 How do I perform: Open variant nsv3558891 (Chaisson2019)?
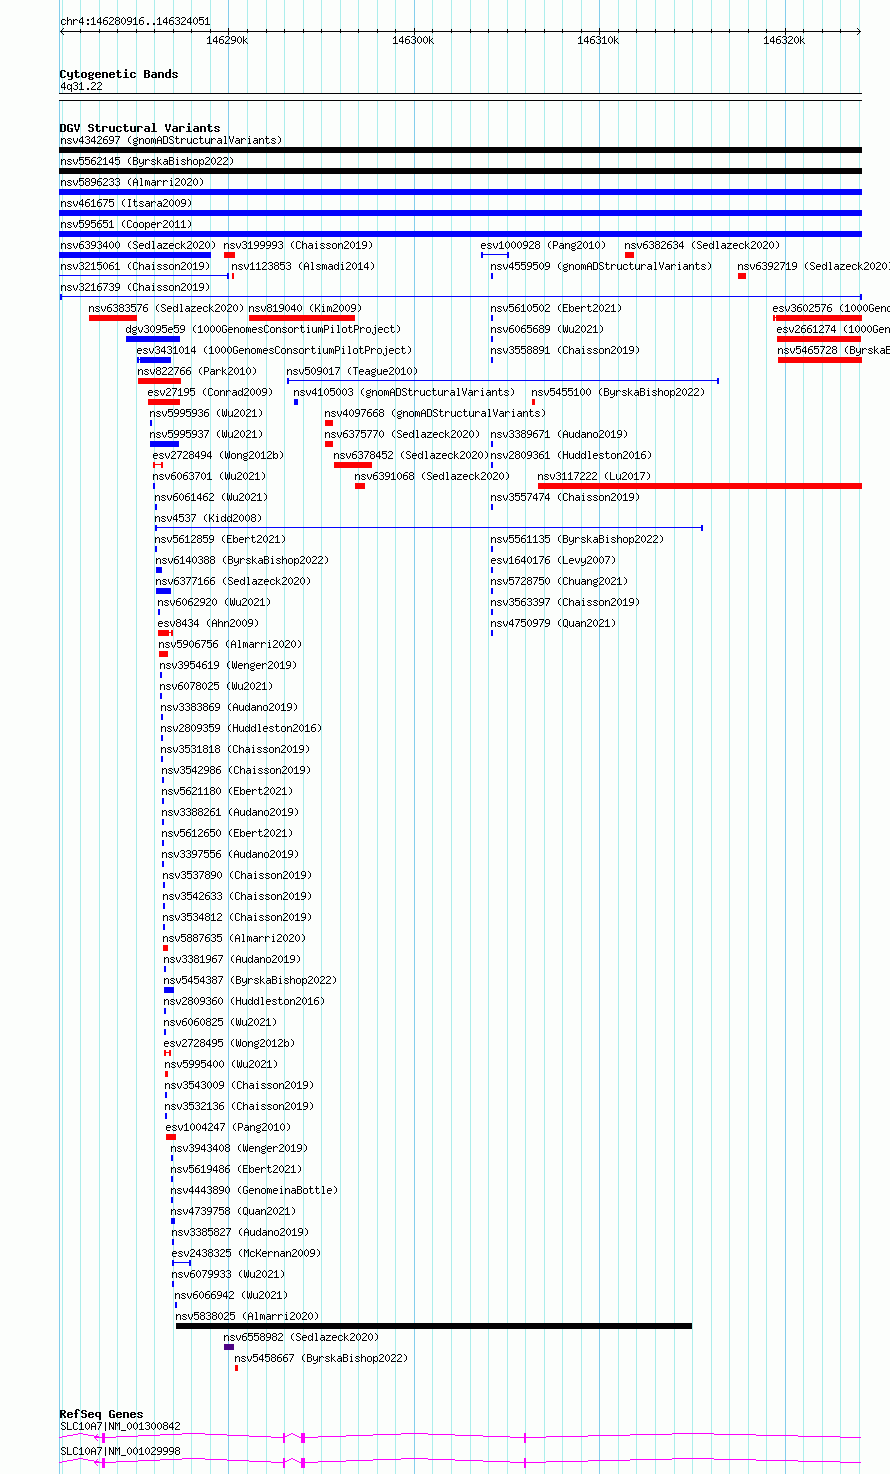click(x=565, y=350)
